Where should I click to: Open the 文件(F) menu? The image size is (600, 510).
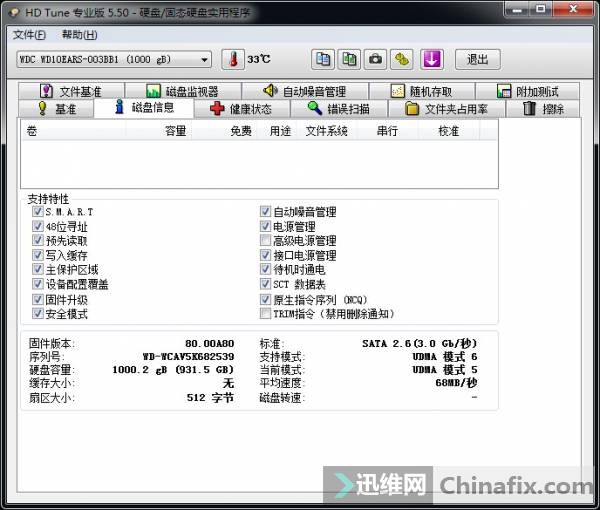tap(29, 35)
